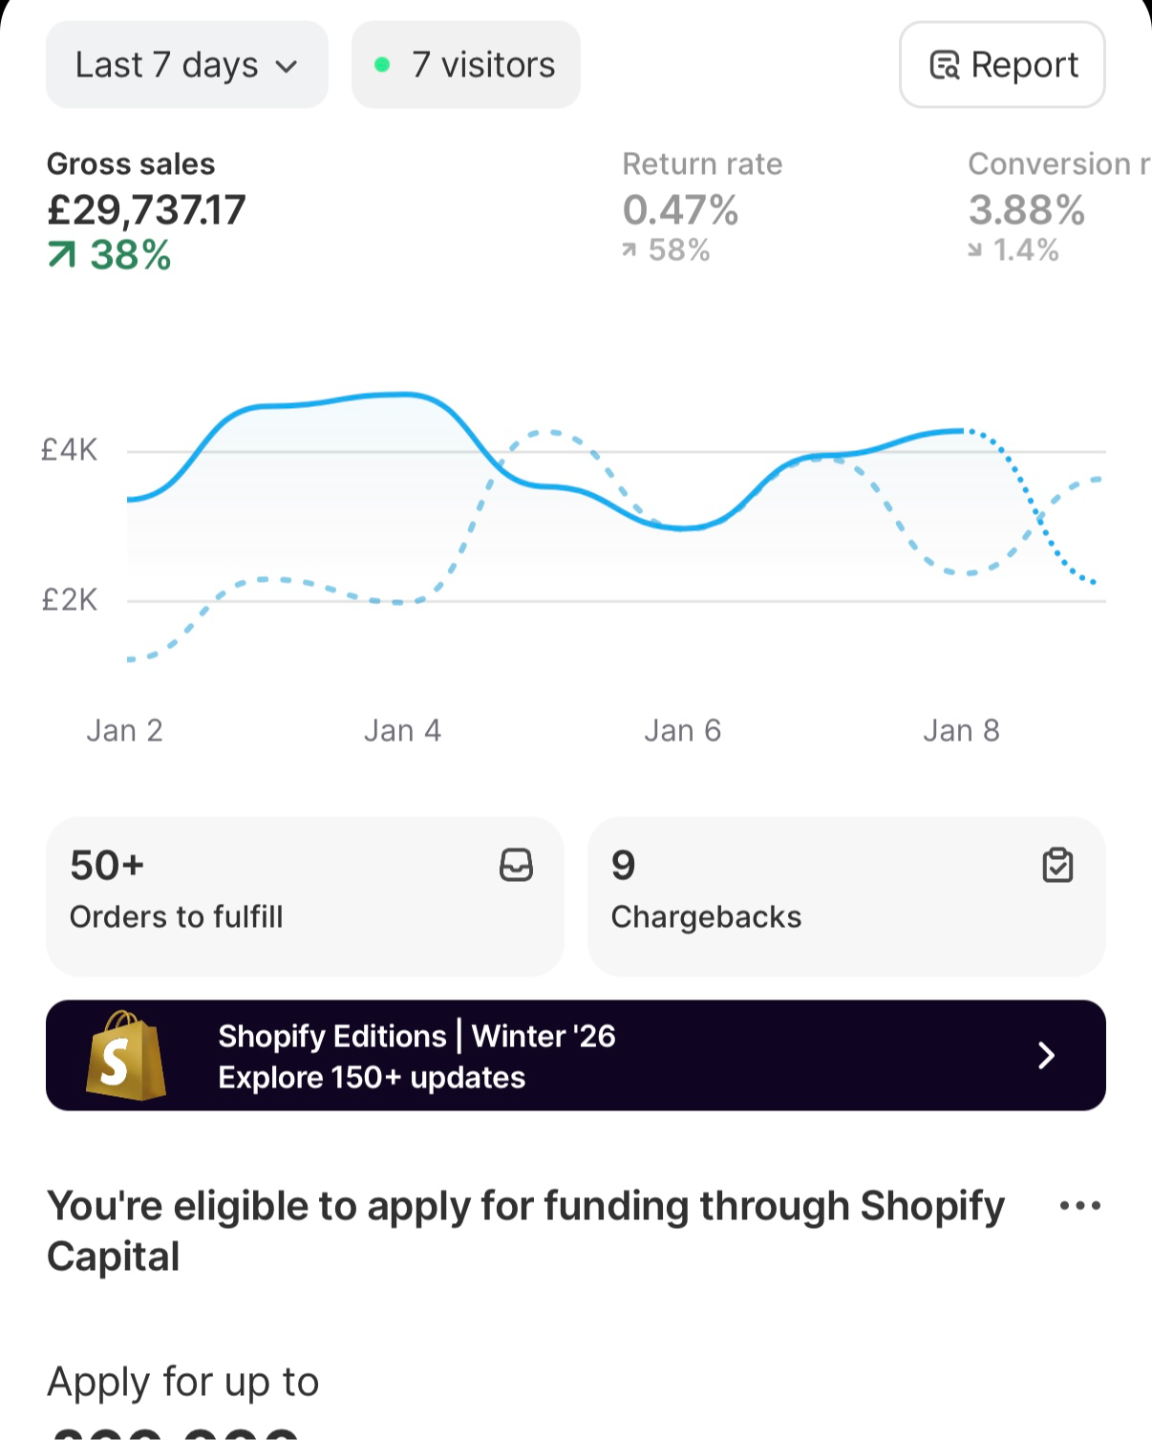The height and width of the screenshot is (1440, 1152).
Task: Click the Jan 6 label on chart axis
Action: [683, 731]
